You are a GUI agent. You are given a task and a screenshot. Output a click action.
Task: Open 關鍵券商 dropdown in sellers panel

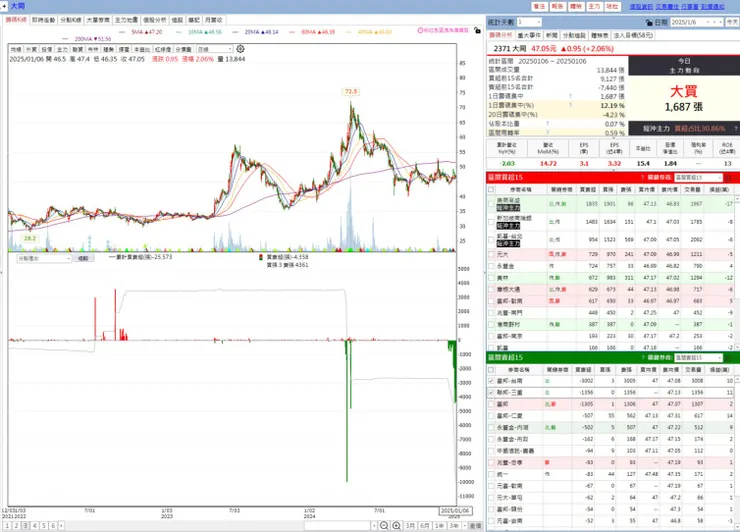pos(698,358)
